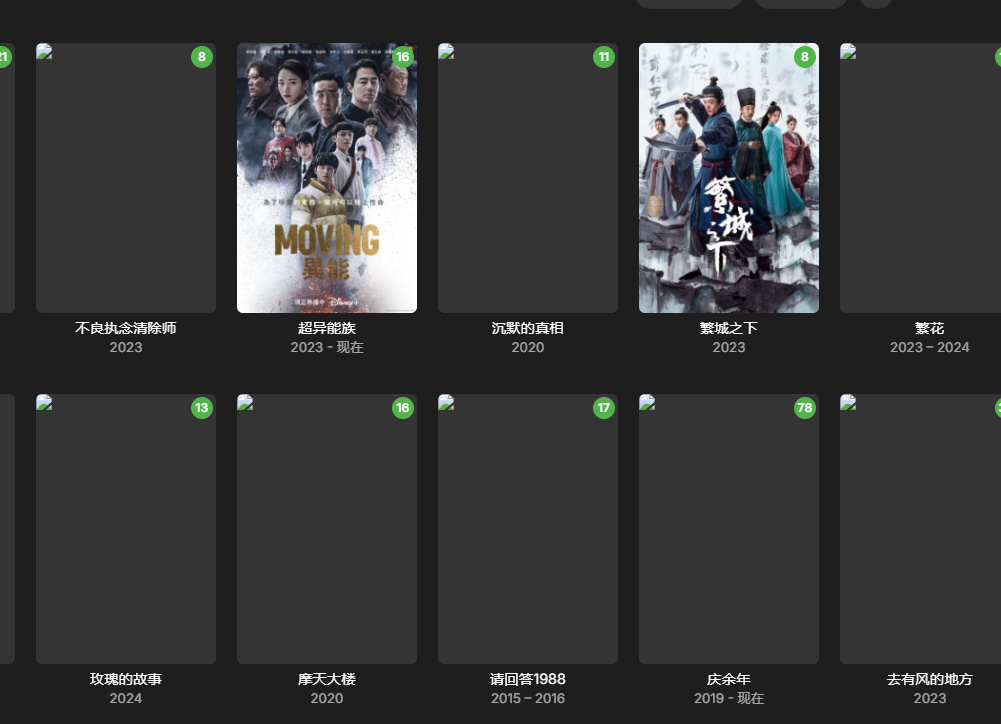Click the 去有风的地方 title link
The height and width of the screenshot is (724, 1001).
tap(930, 679)
